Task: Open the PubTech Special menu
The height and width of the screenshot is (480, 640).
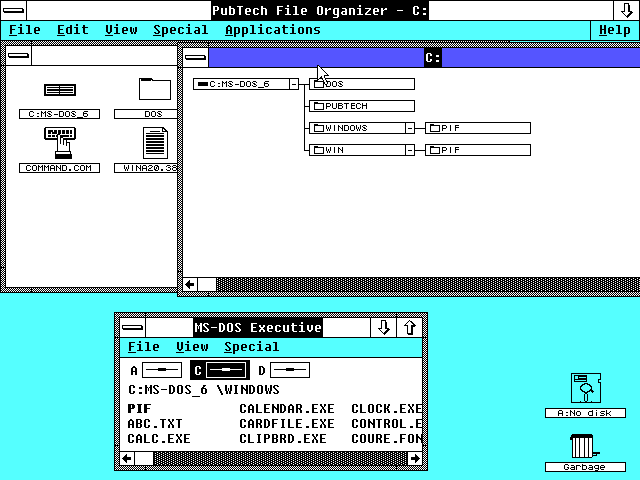Action: pos(180,30)
